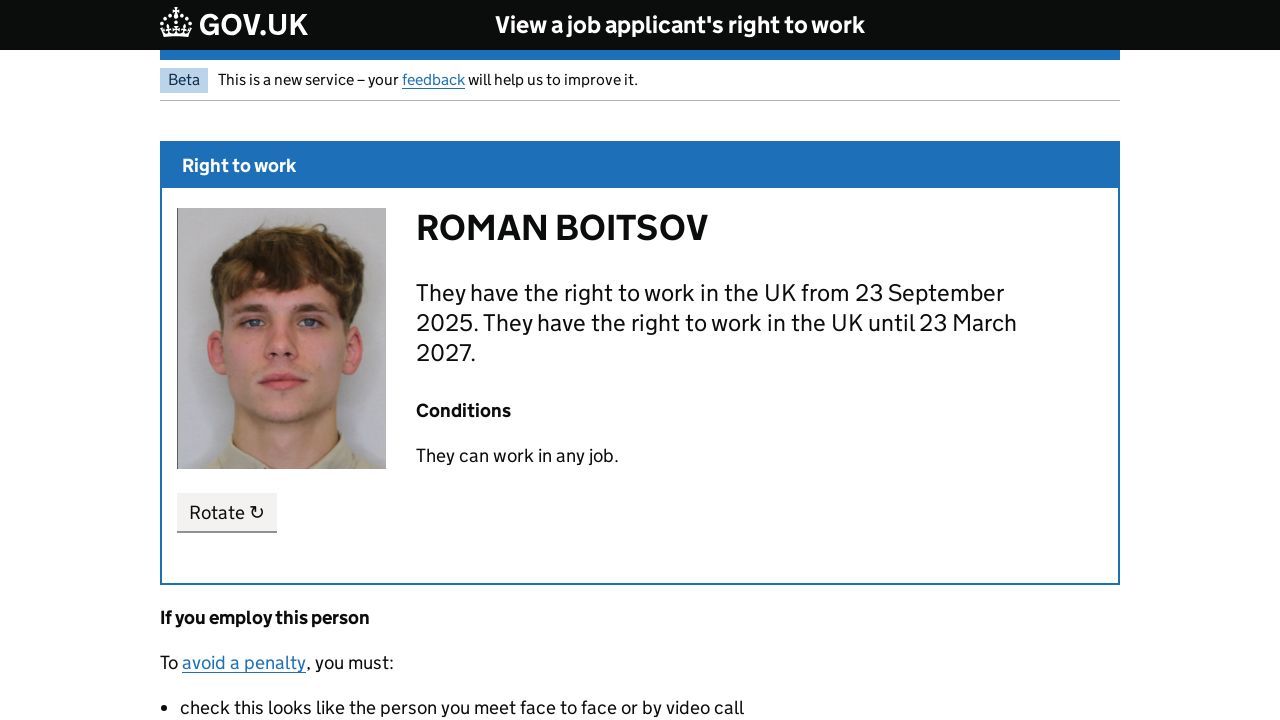Click the rotate arrow symbol in Rotate button
Image resolution: width=1280 pixels, height=720 pixels.
[x=257, y=512]
